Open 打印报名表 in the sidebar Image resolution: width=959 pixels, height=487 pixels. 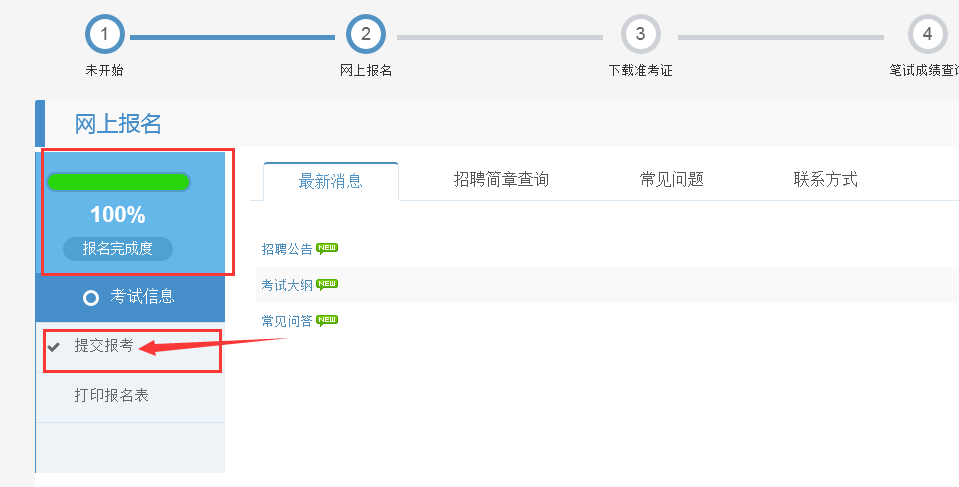130,396
